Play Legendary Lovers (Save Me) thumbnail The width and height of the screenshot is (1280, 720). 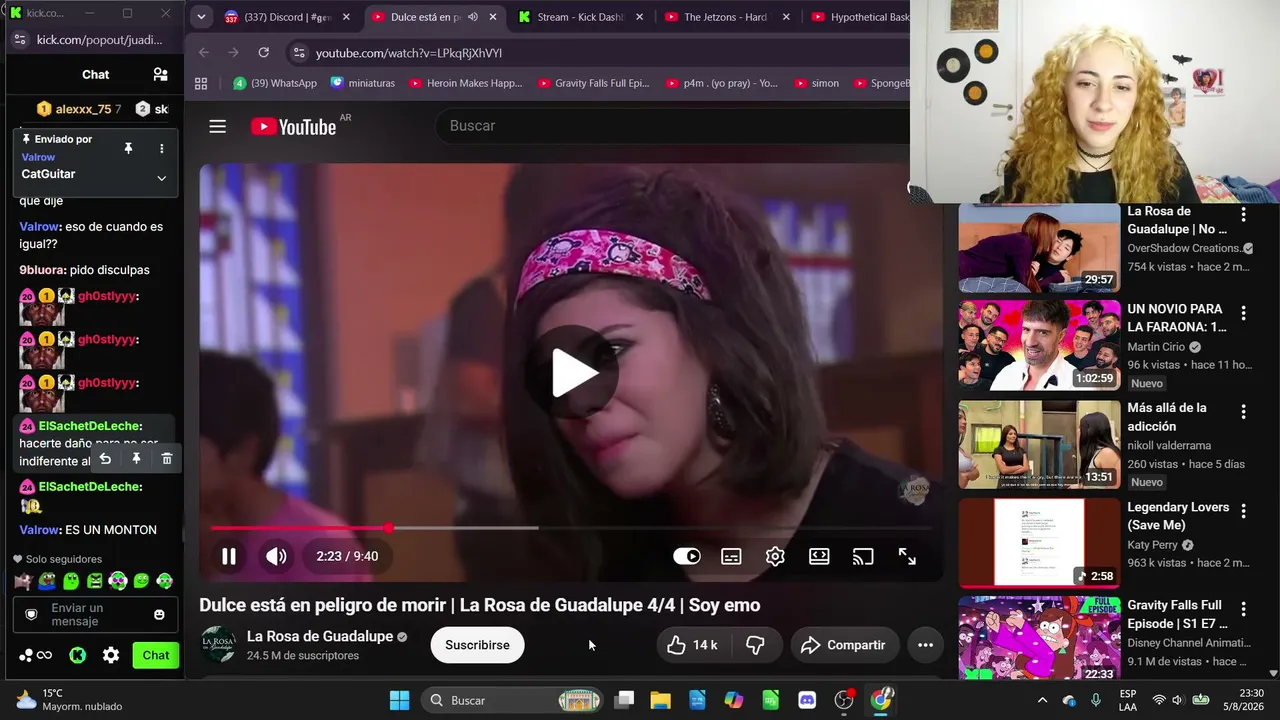coord(1039,543)
